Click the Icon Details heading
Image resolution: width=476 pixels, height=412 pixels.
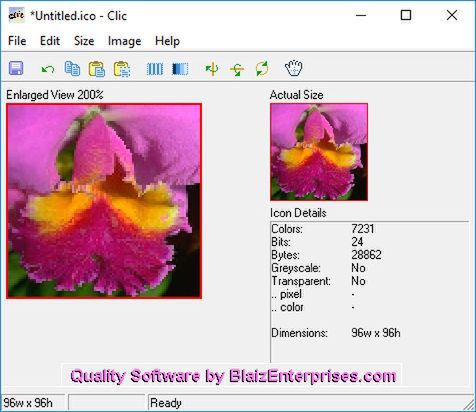(x=298, y=213)
